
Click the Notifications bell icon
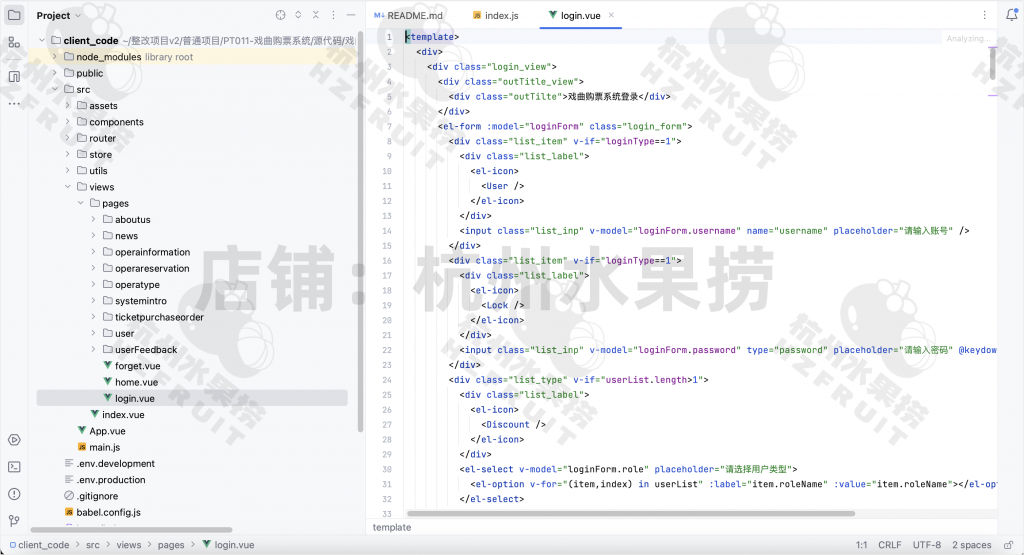coord(1011,15)
